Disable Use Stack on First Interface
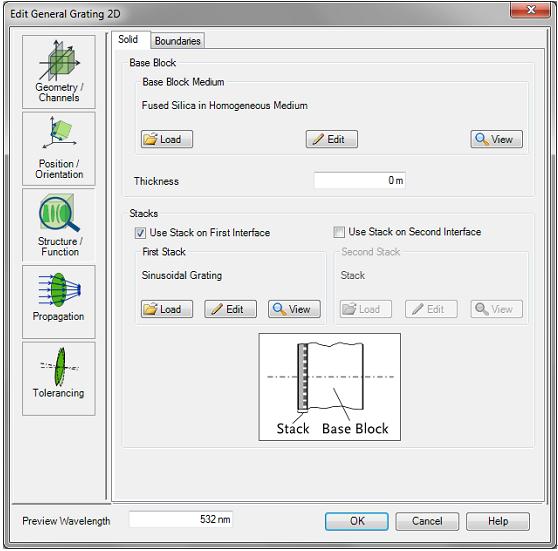 [x=140, y=233]
